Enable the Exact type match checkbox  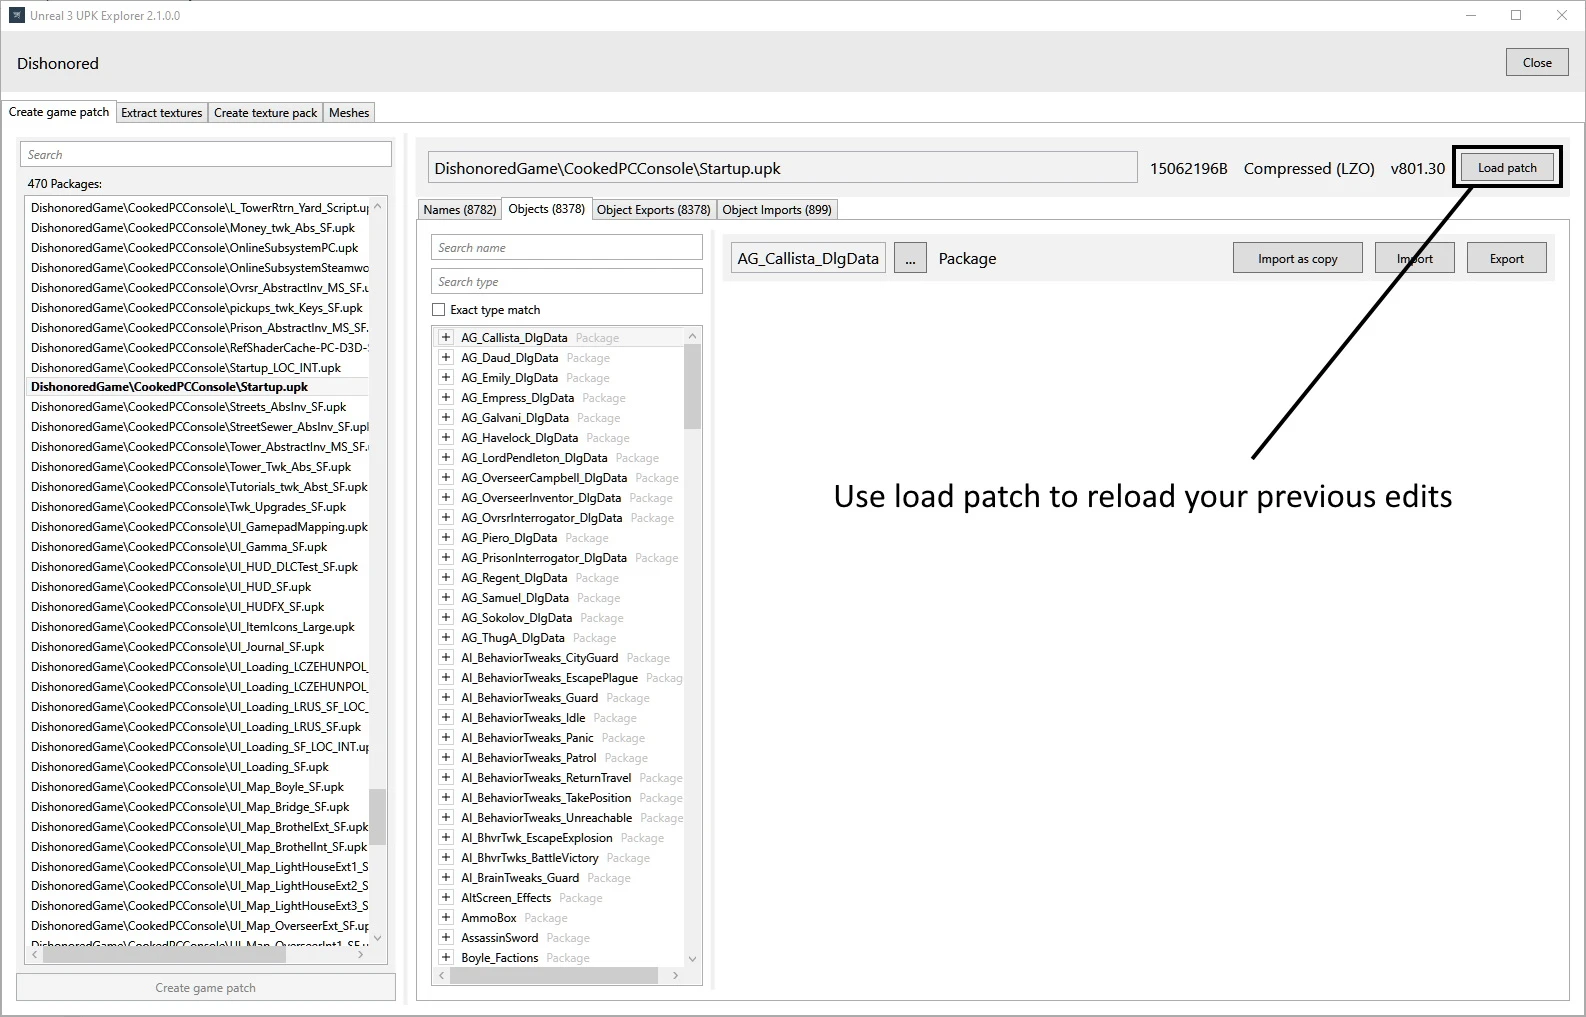pyautogui.click(x=439, y=310)
